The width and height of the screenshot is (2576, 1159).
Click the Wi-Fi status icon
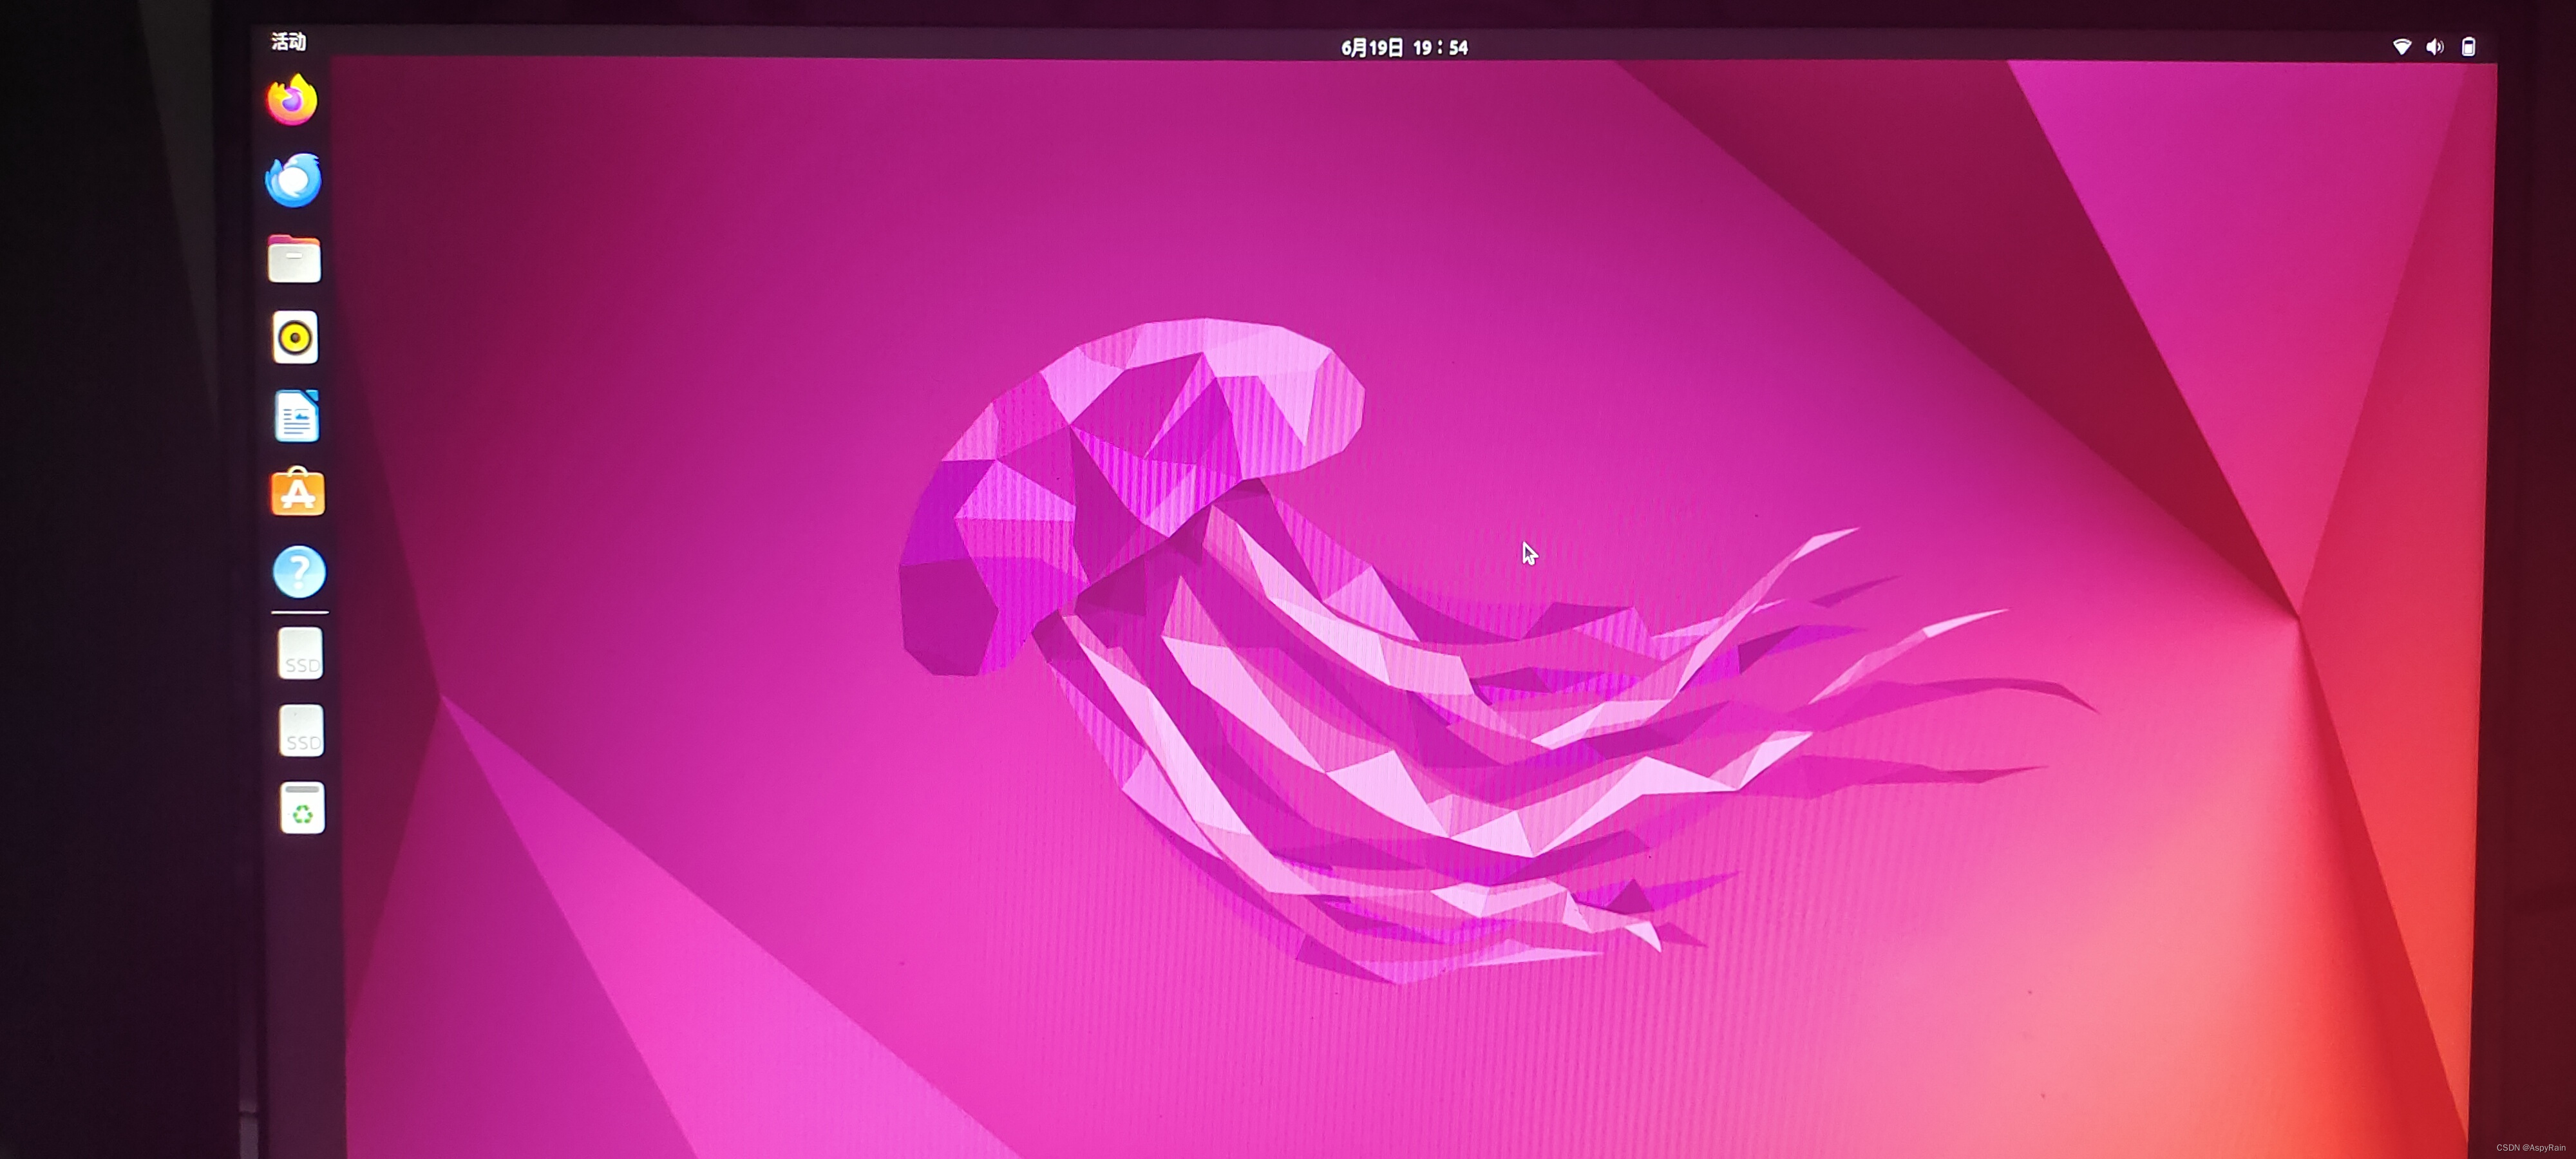tap(2402, 47)
